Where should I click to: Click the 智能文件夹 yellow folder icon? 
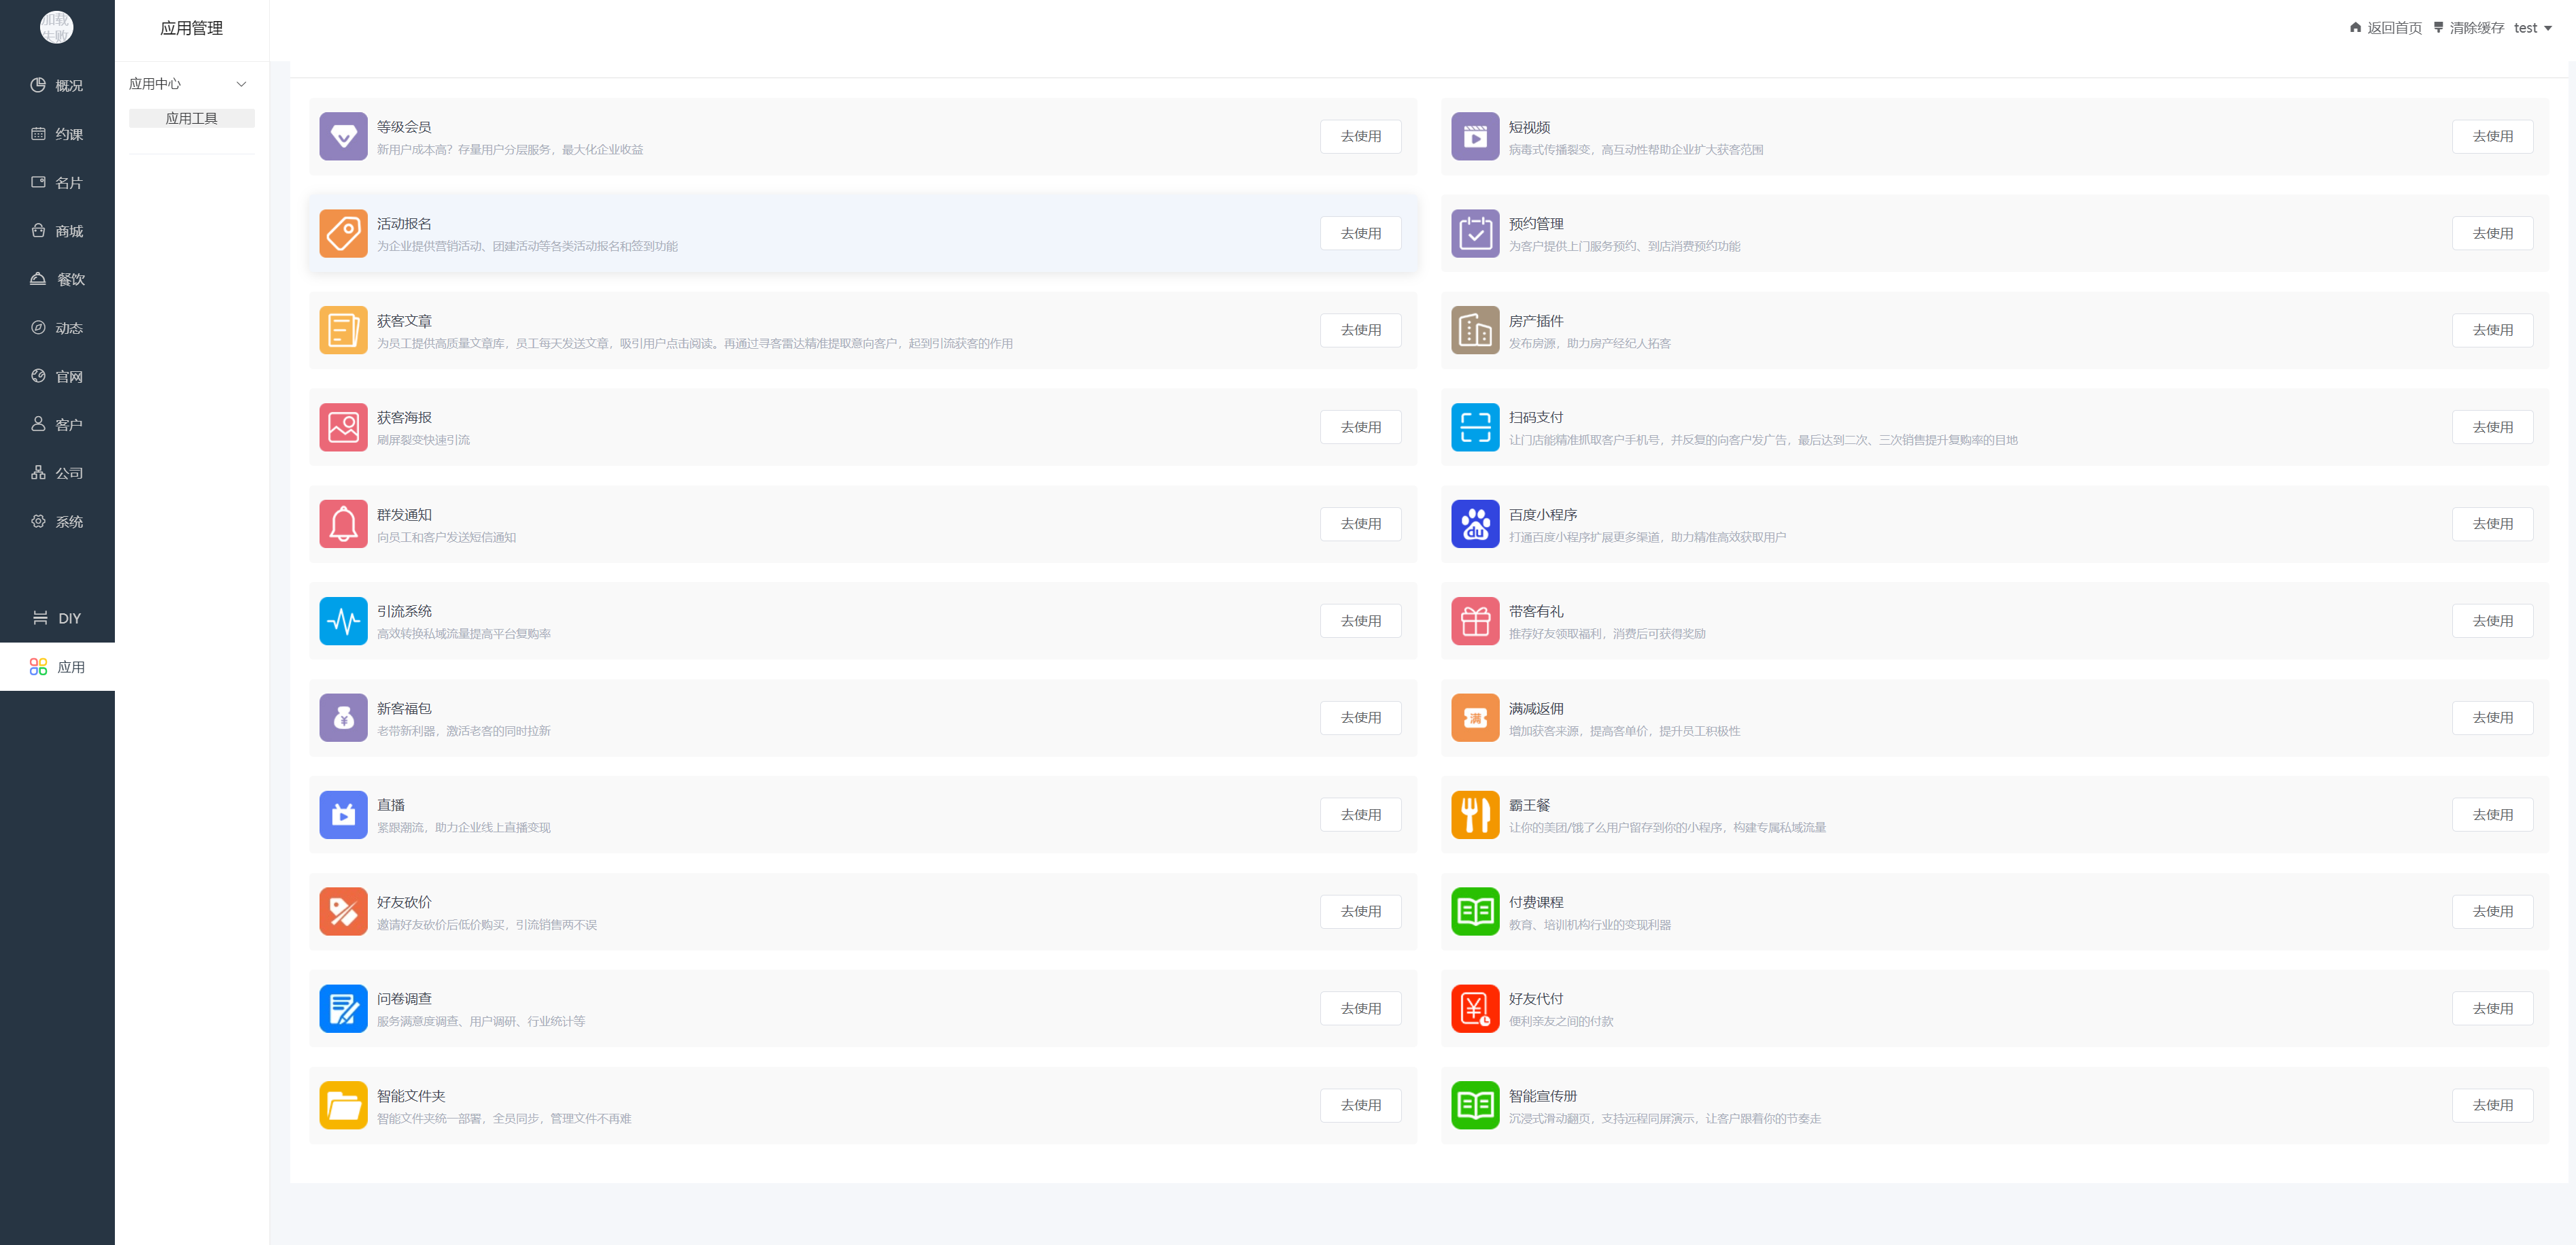(x=343, y=1105)
